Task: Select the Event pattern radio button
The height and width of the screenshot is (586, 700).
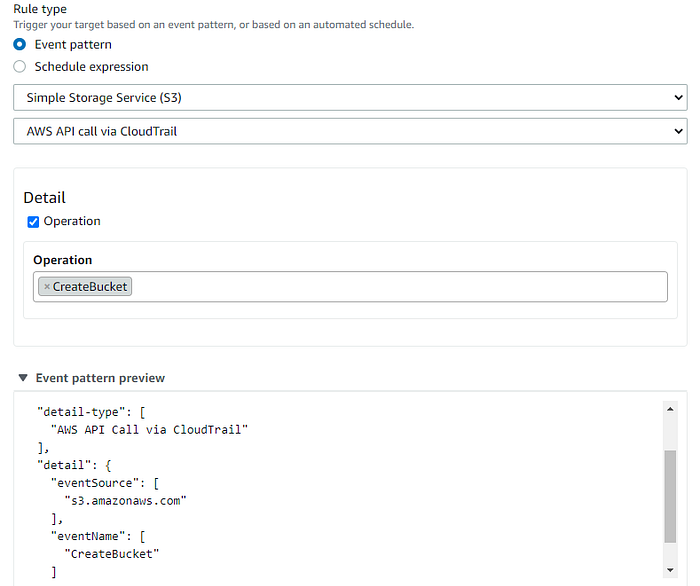Action: point(20,45)
